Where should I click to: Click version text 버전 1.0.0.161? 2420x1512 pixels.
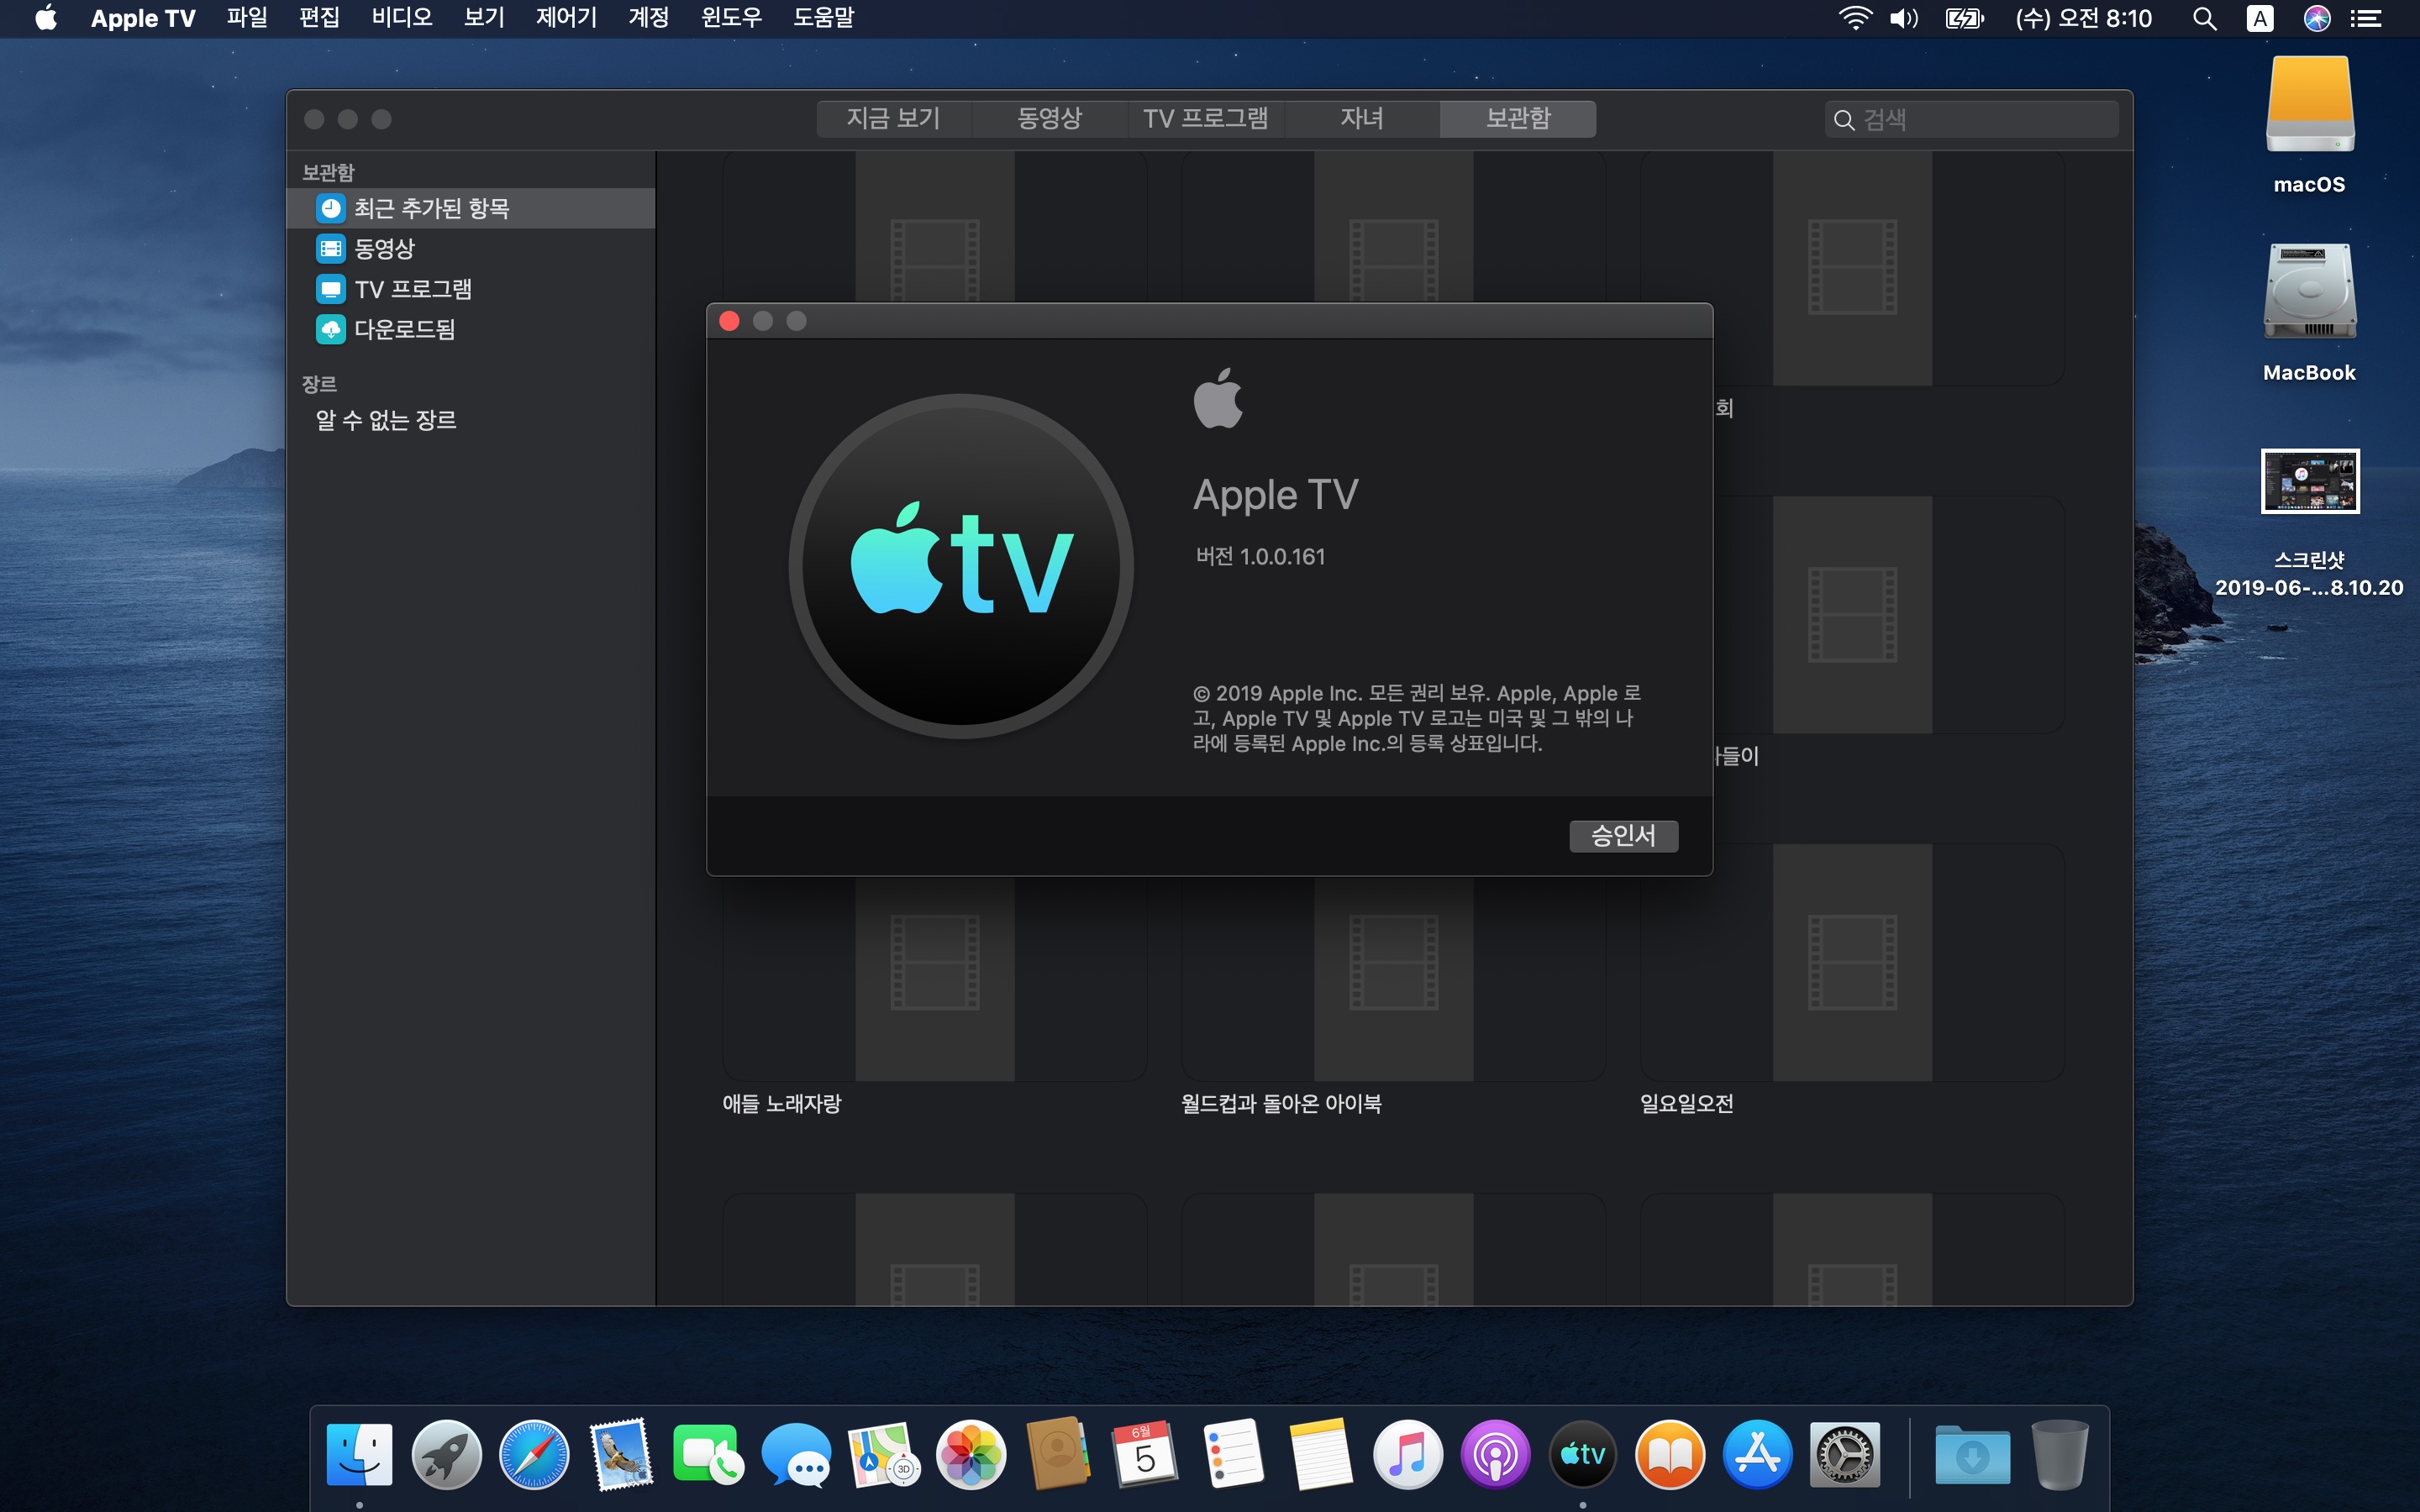click(1260, 557)
